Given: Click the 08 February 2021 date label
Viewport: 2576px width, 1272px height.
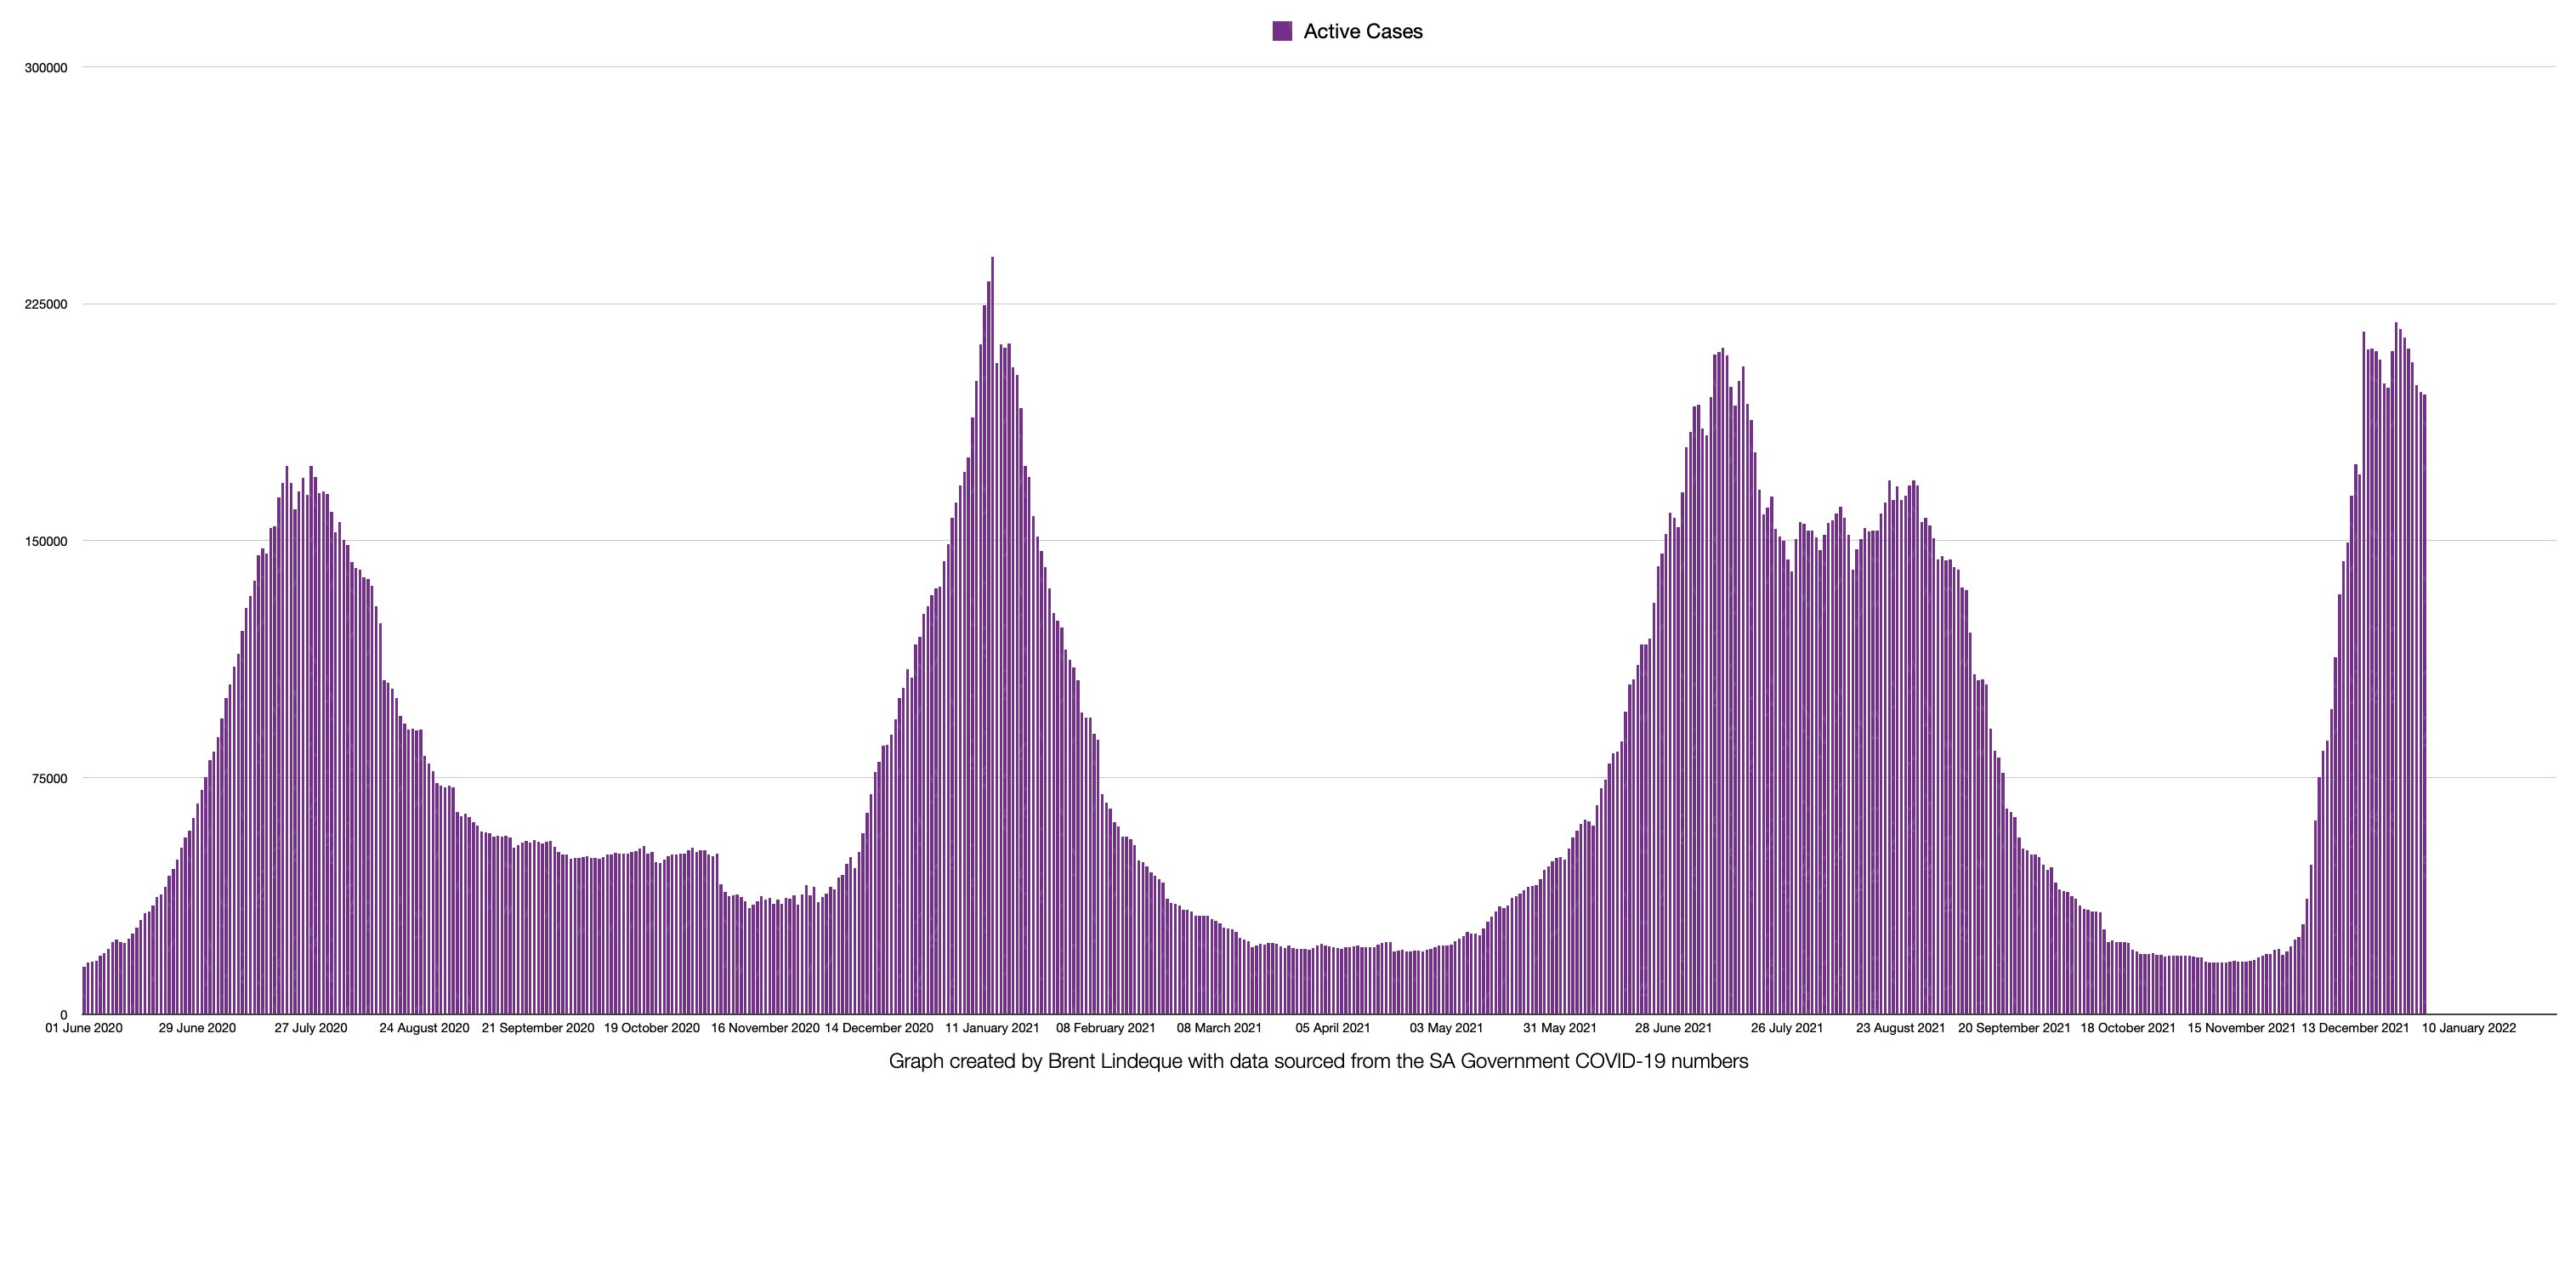Looking at the screenshot, I should click(x=1106, y=1028).
